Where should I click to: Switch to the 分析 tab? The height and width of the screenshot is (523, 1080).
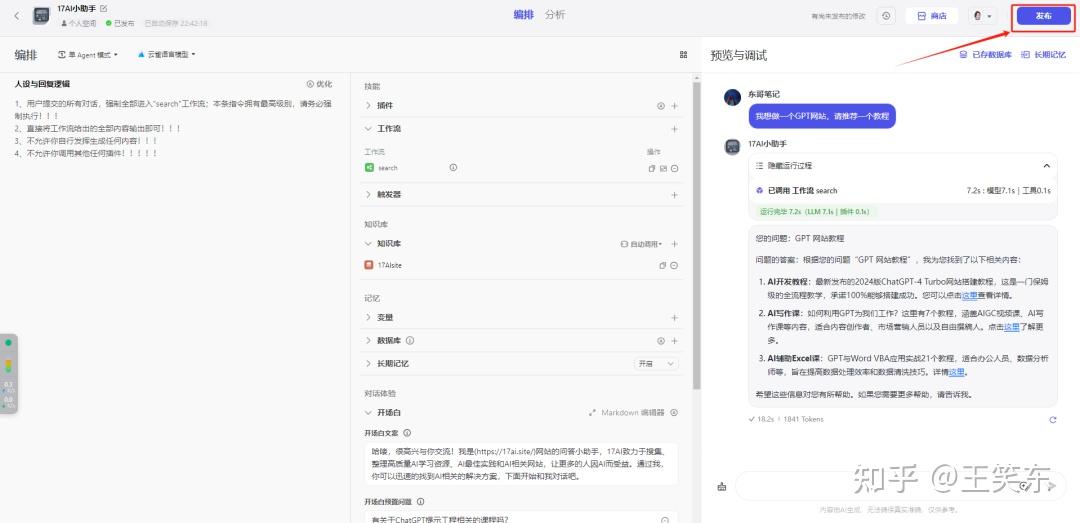[554, 14]
